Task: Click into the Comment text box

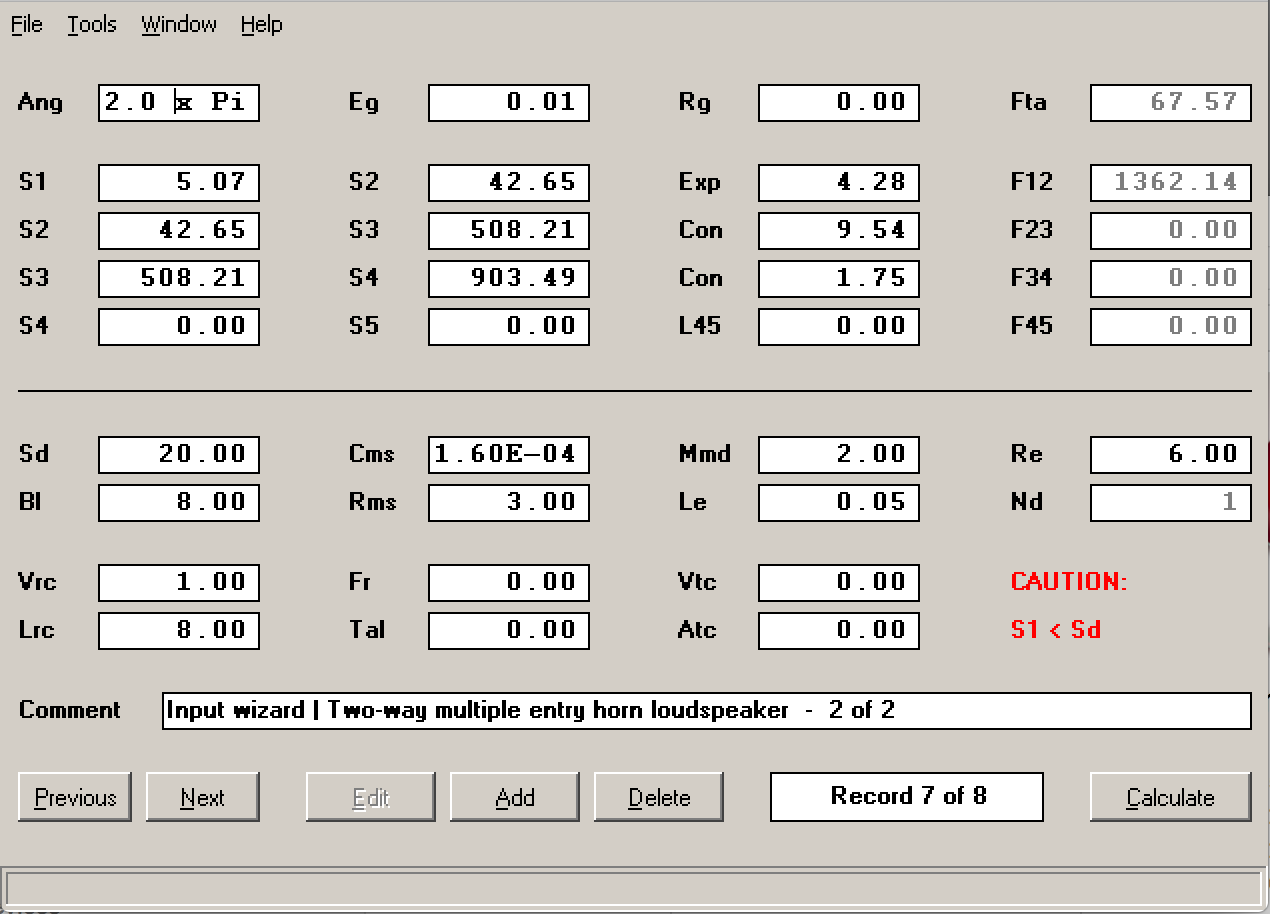Action: [707, 711]
